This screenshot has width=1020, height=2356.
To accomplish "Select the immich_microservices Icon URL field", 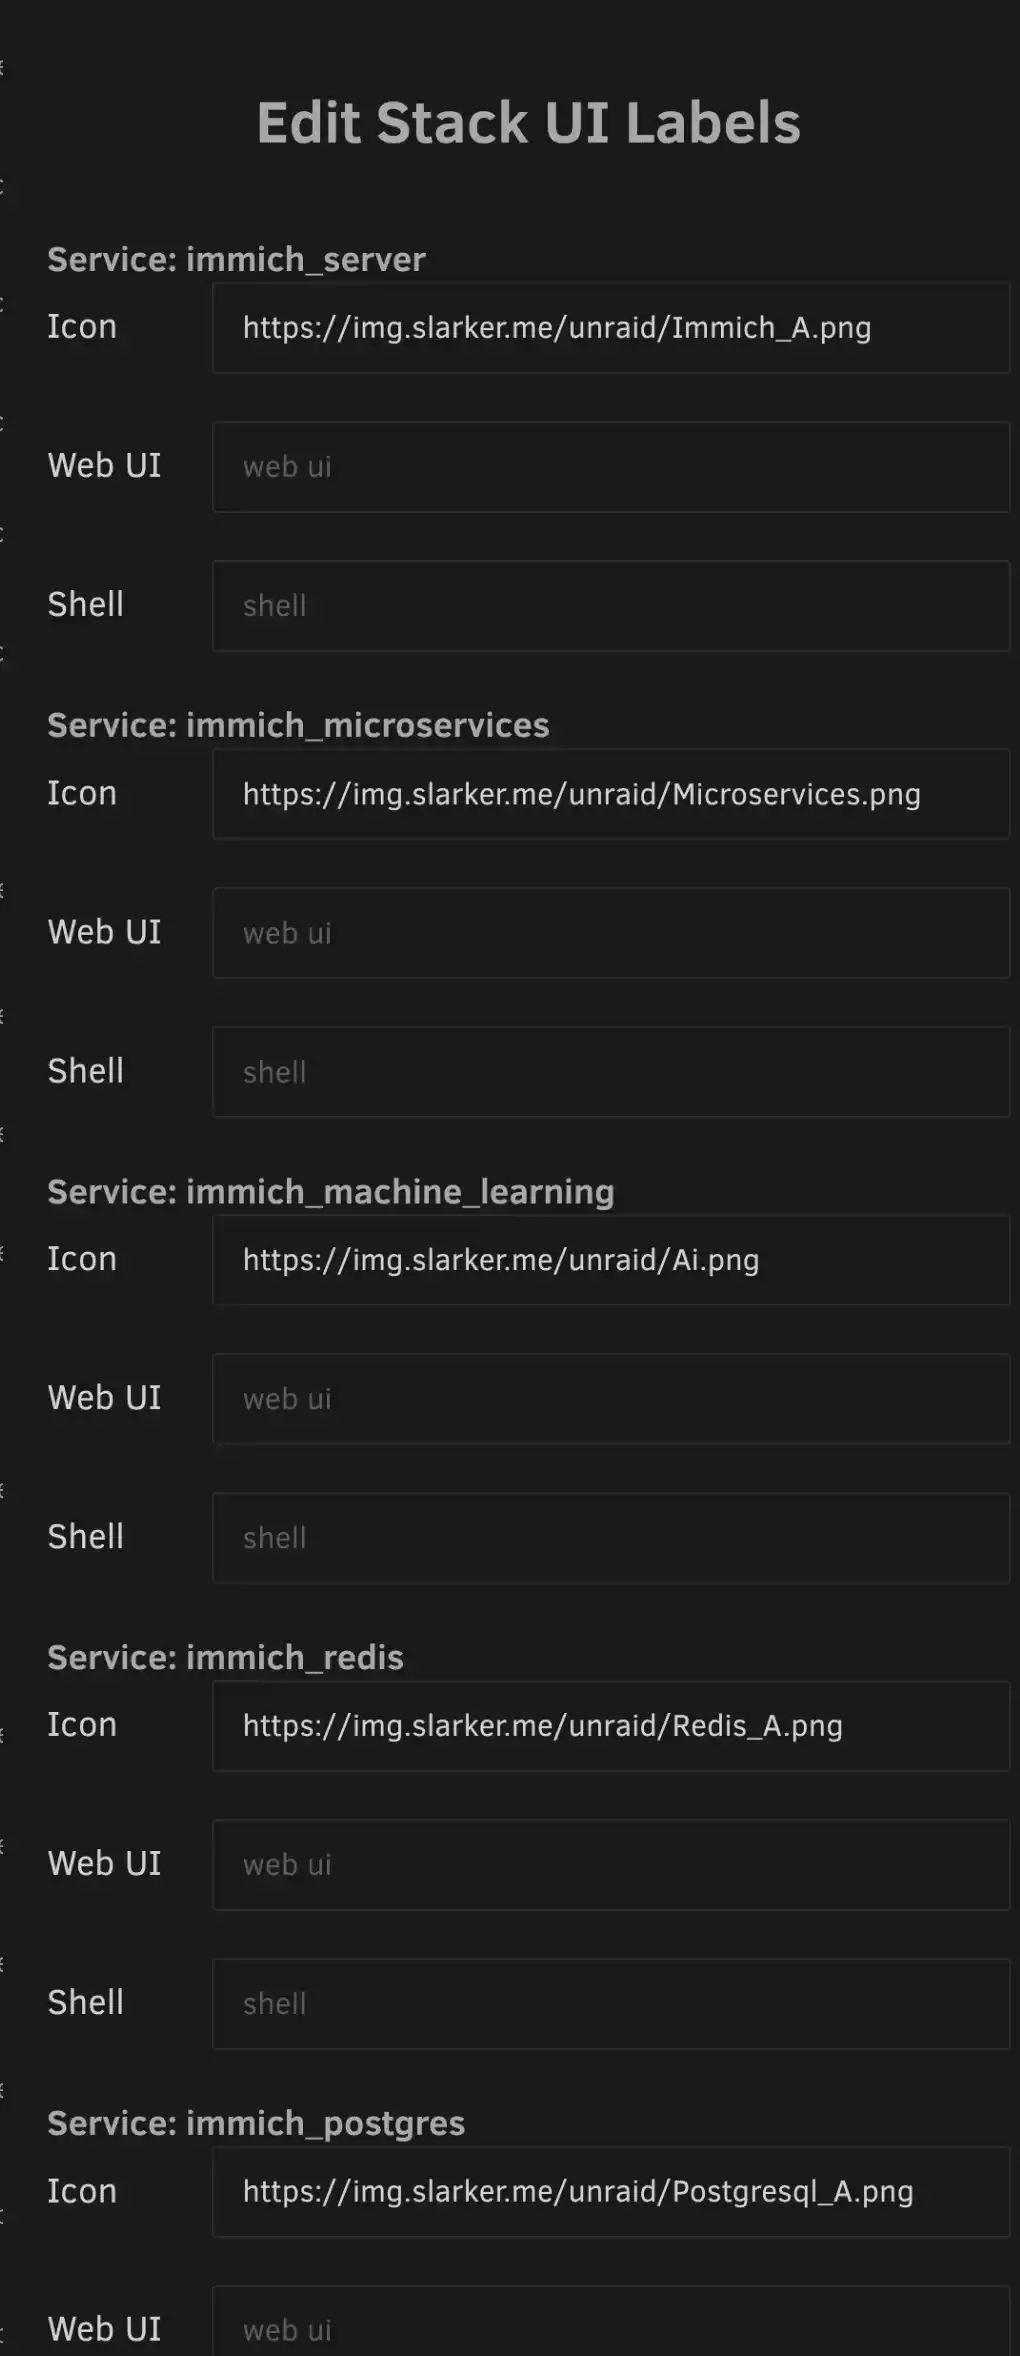I will click(x=610, y=794).
